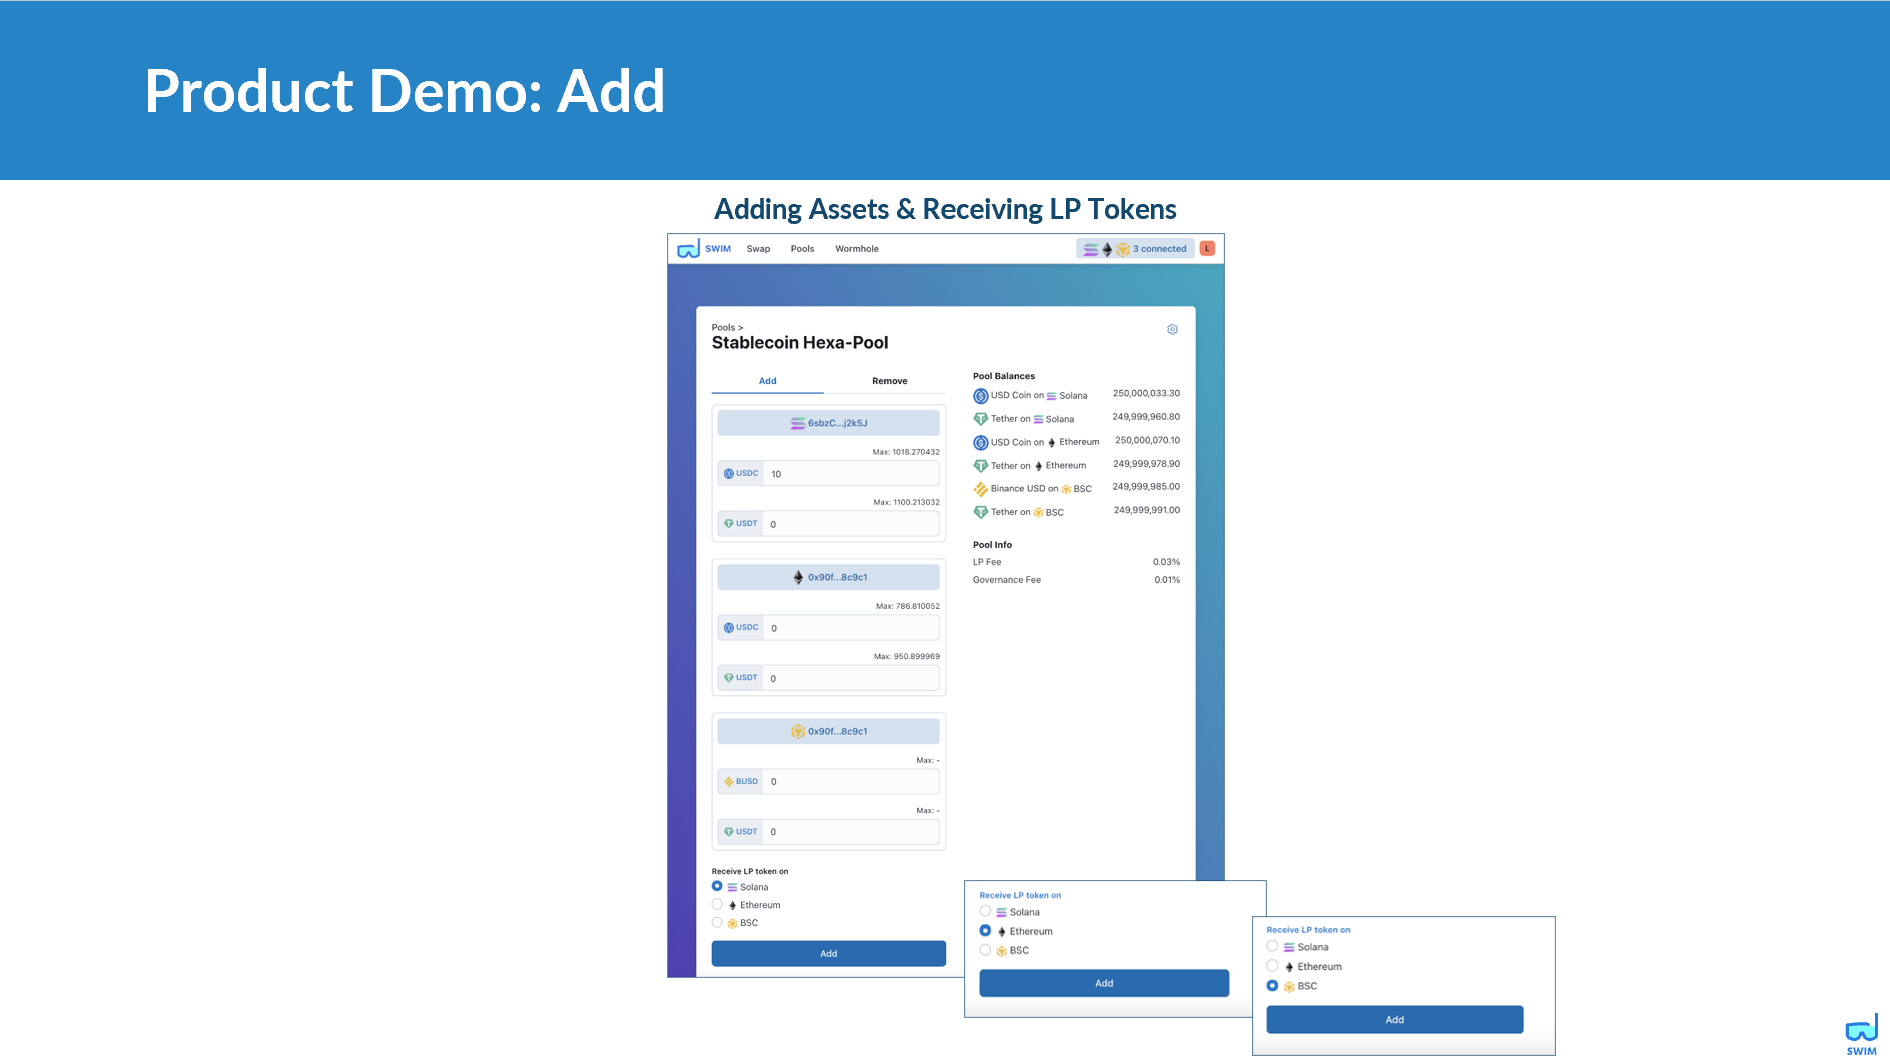
Task: Click Add button in rightmost inset panel
Action: tap(1394, 1019)
